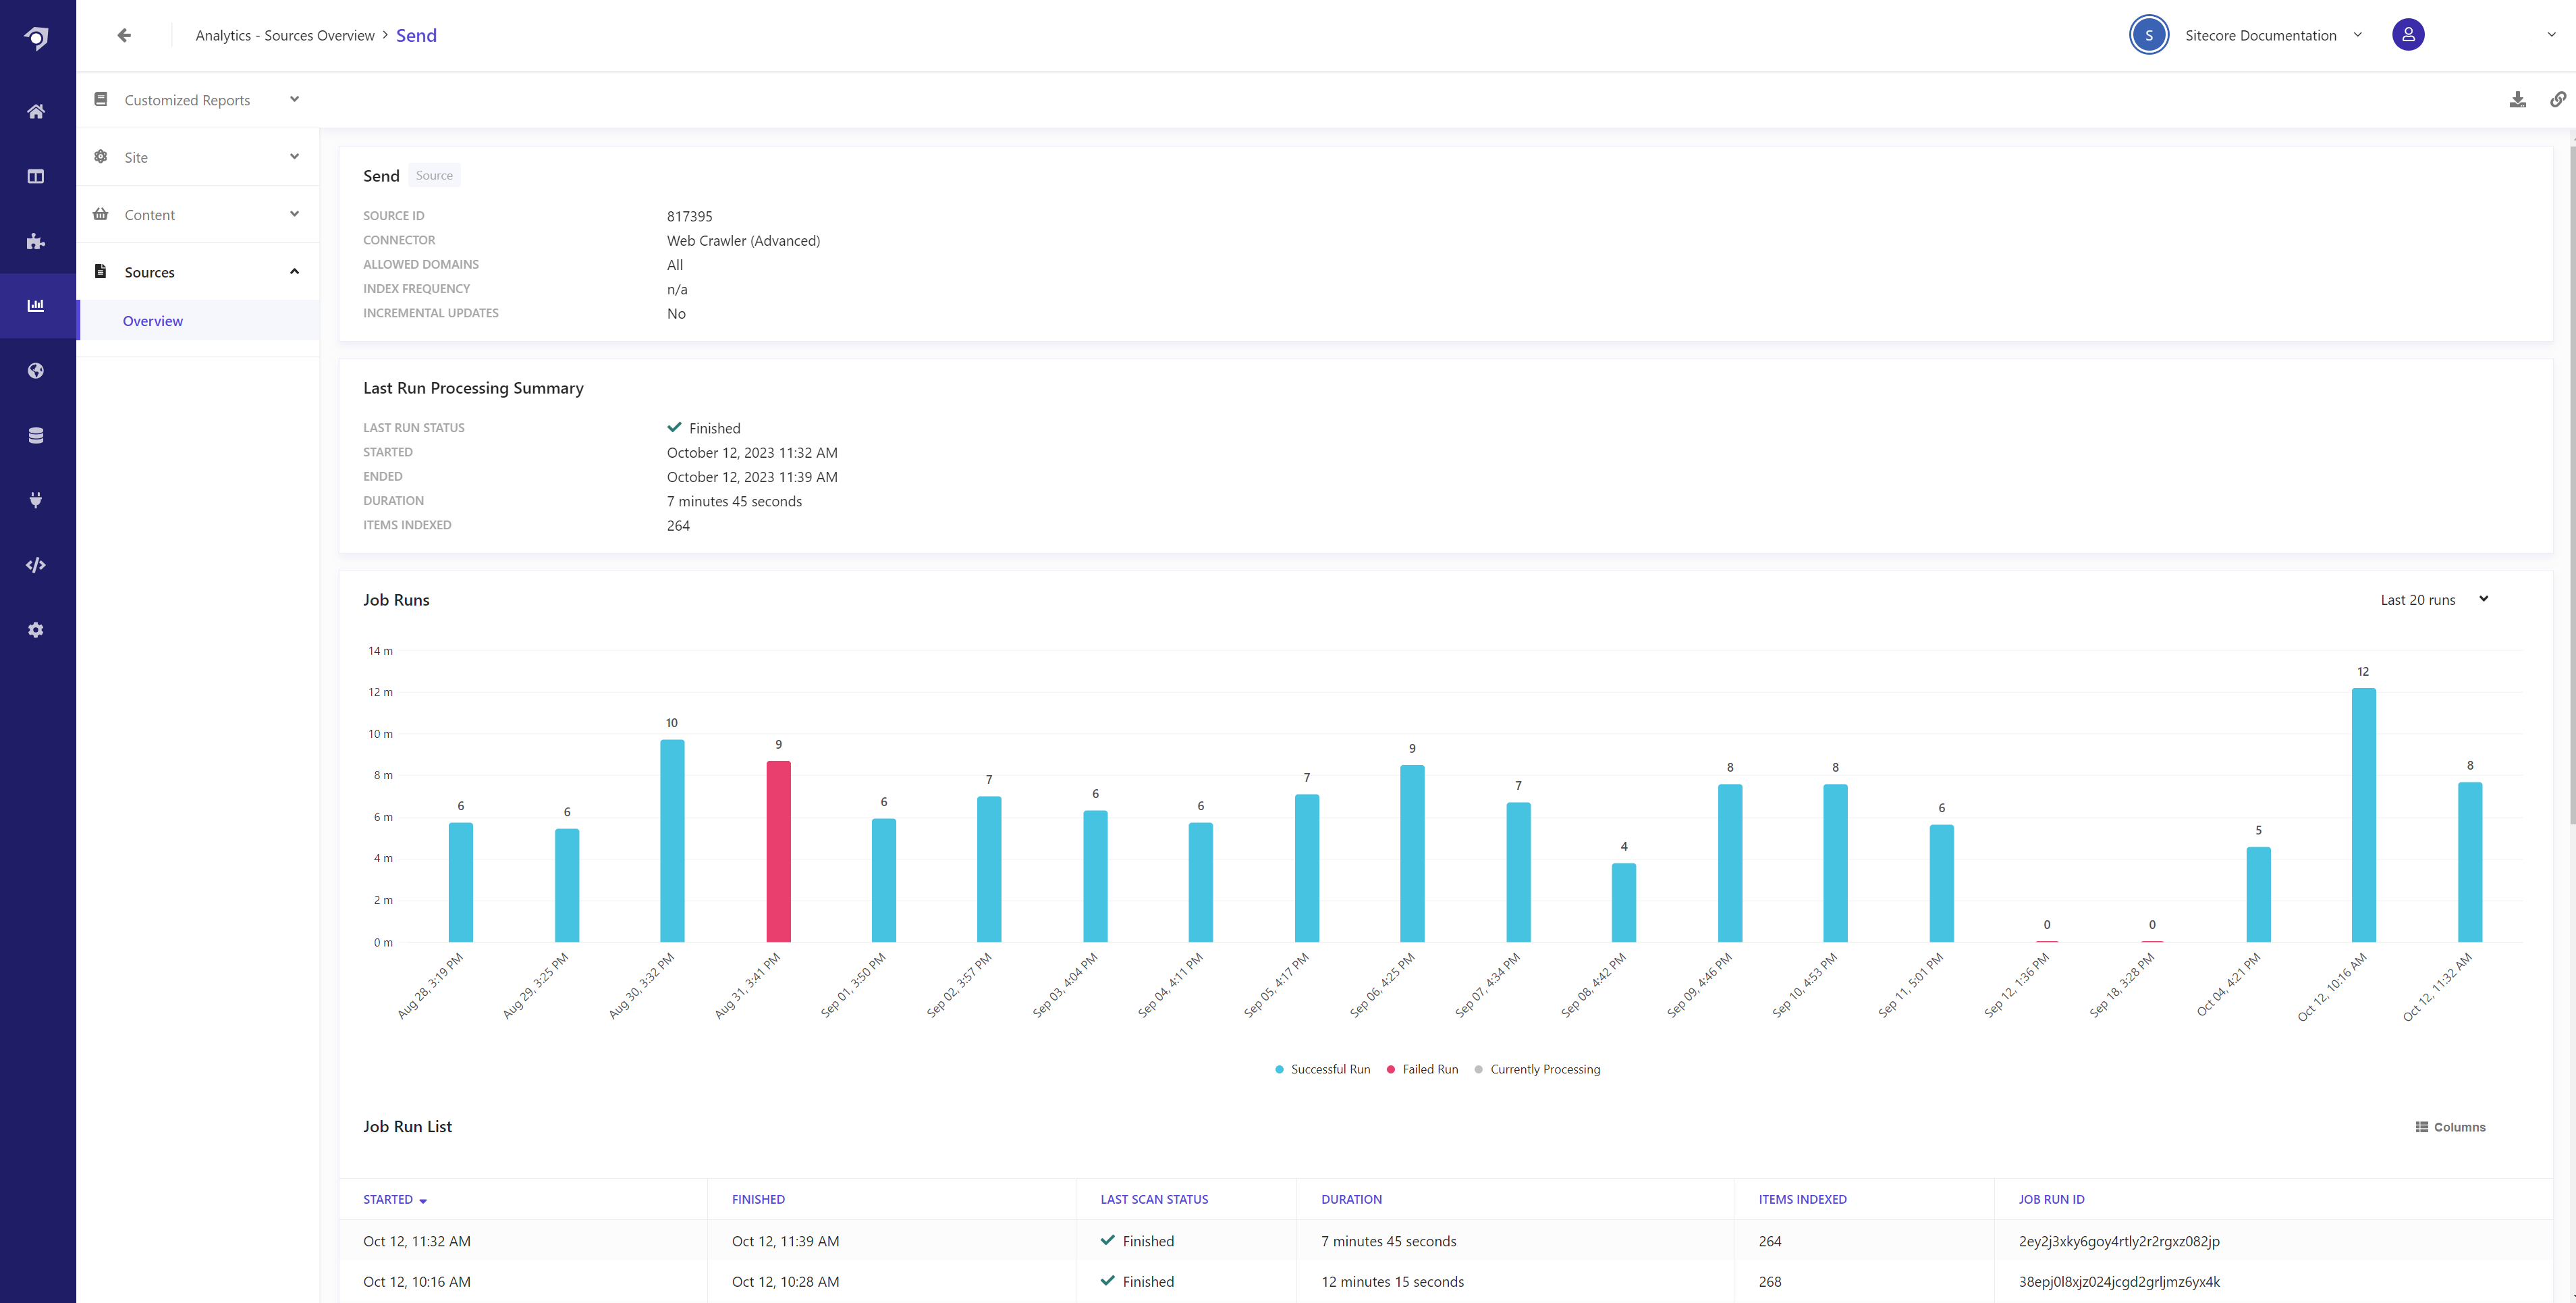The height and width of the screenshot is (1303, 2576).
Task: Select job run ID 38epj0l8xjz024jcgd2grljmz6yx4k
Action: tap(2119, 1282)
